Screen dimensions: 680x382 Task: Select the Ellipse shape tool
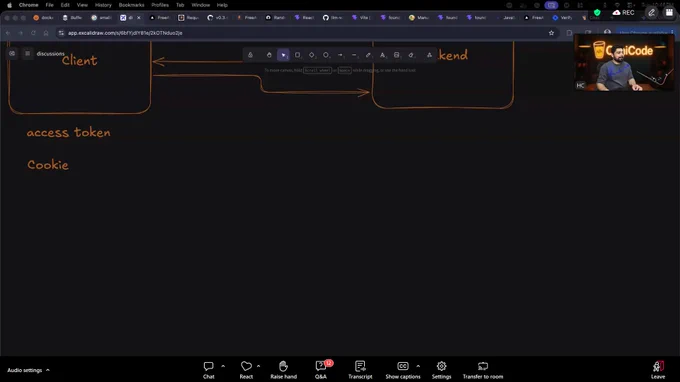coord(326,55)
